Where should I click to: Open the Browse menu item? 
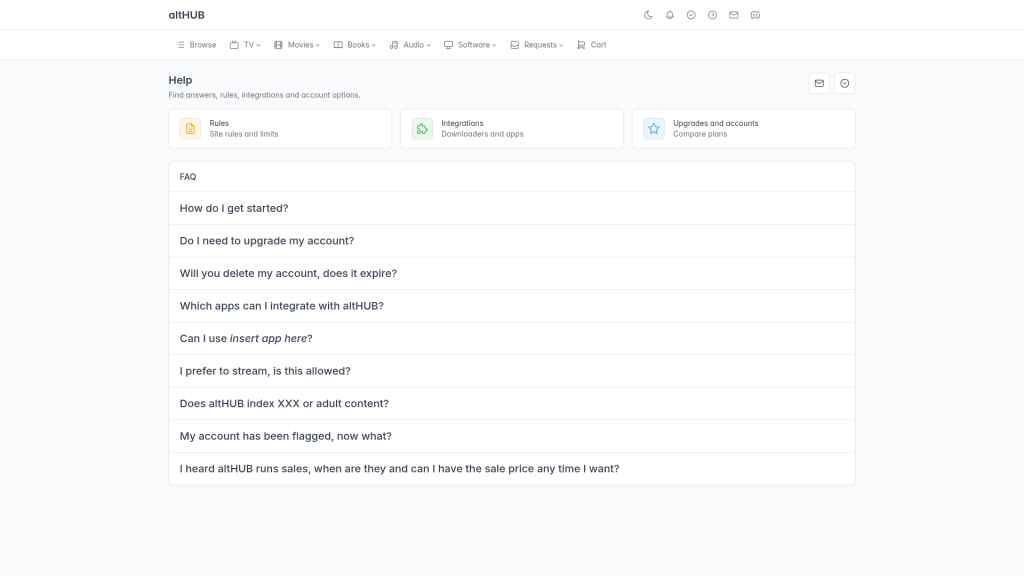(x=197, y=45)
